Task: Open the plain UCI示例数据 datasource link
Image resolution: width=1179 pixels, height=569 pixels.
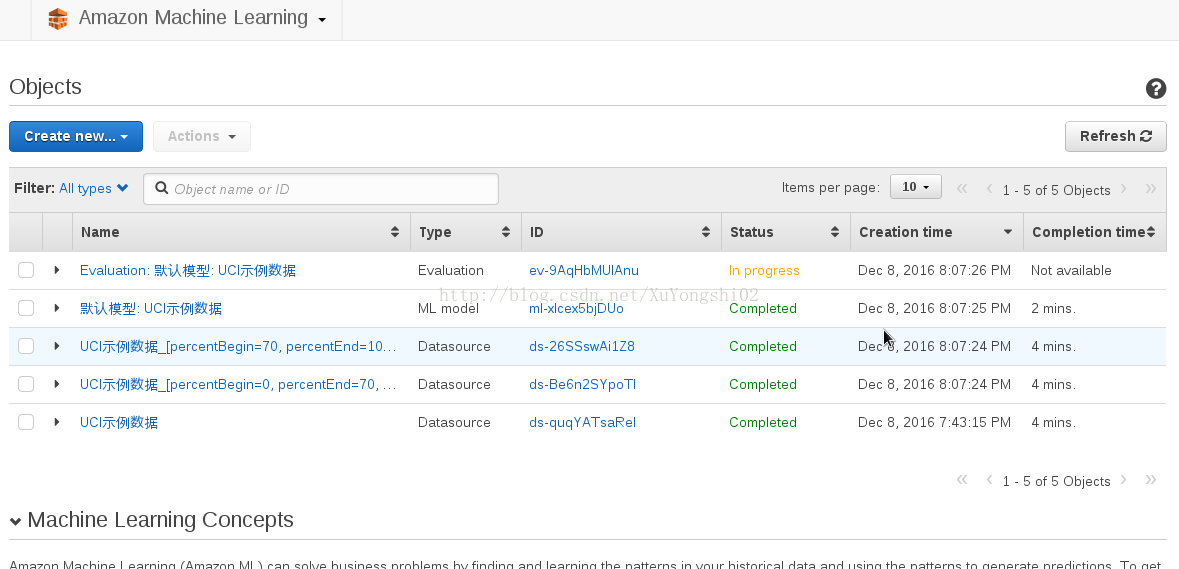Action: 119,422
